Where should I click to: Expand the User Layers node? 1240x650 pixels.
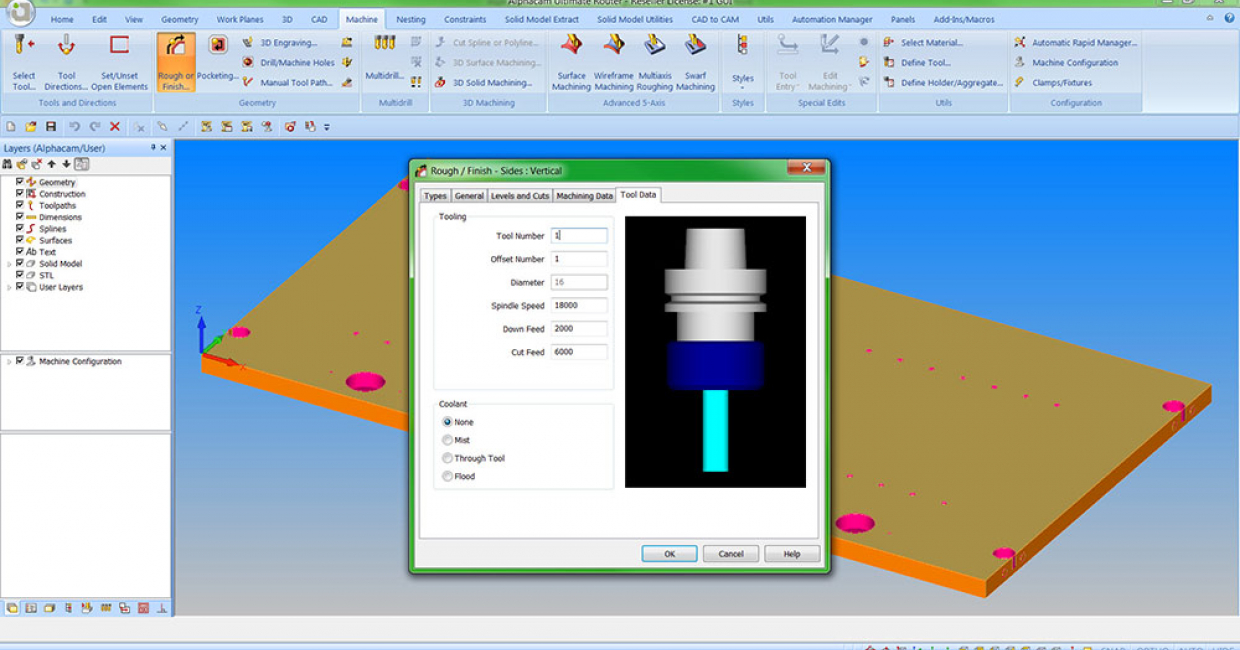pyautogui.click(x=9, y=287)
